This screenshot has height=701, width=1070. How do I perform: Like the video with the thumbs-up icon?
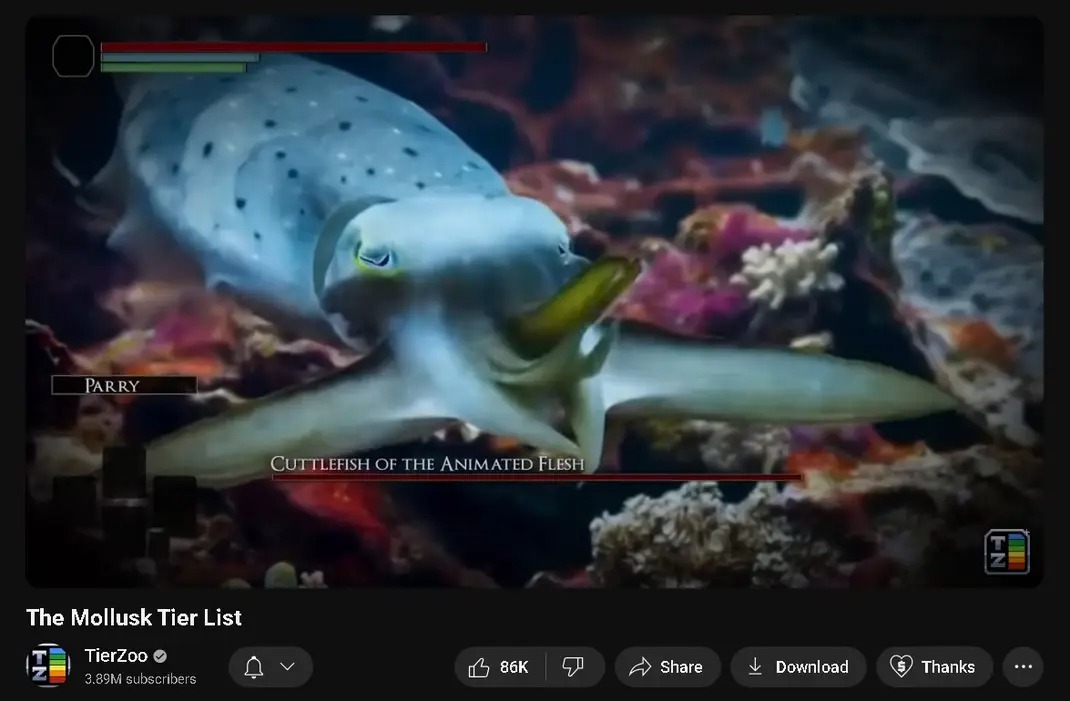(479, 667)
